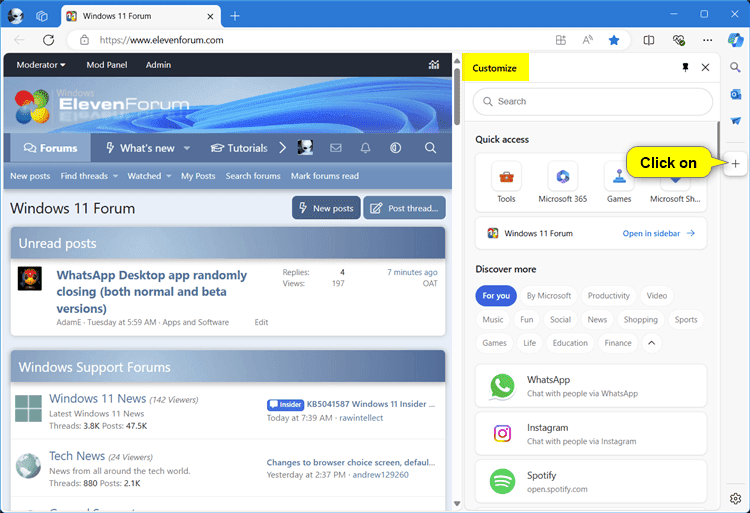Select the Forums navigation tab
750x513 pixels.
(51, 148)
